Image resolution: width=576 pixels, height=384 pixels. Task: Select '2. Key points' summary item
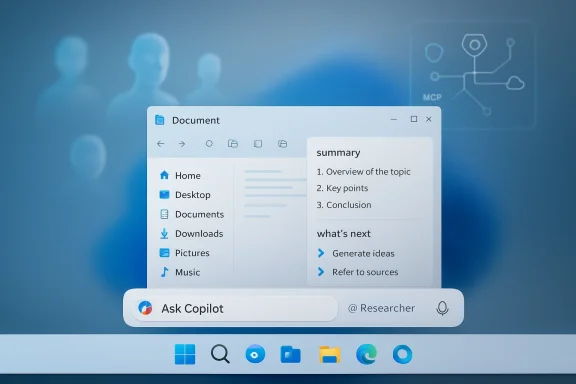(342, 188)
